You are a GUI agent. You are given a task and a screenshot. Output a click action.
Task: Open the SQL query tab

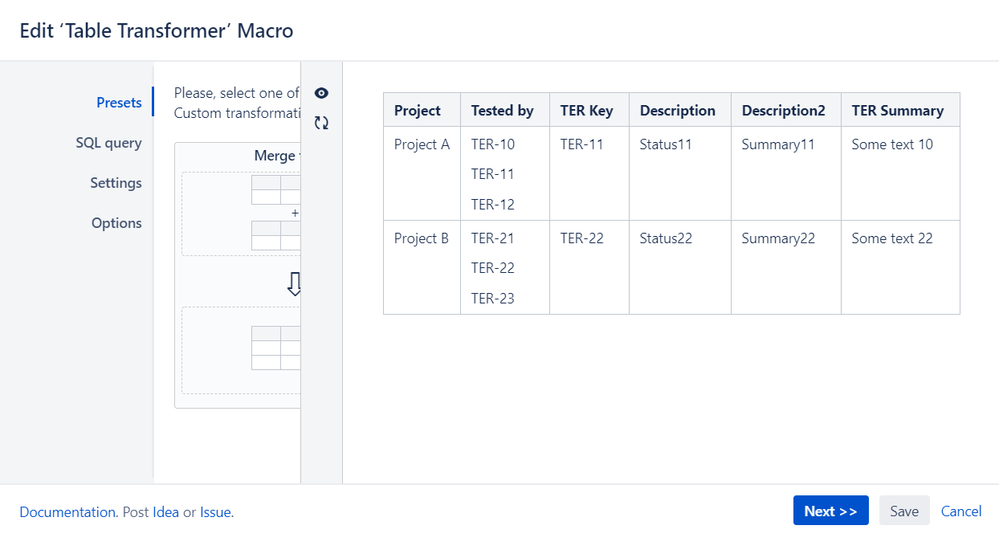(109, 143)
